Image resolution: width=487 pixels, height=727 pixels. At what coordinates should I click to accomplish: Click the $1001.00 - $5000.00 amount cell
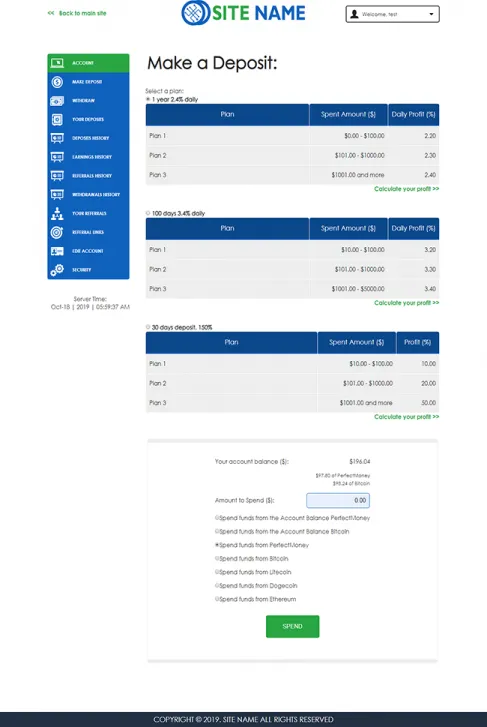[348, 289]
